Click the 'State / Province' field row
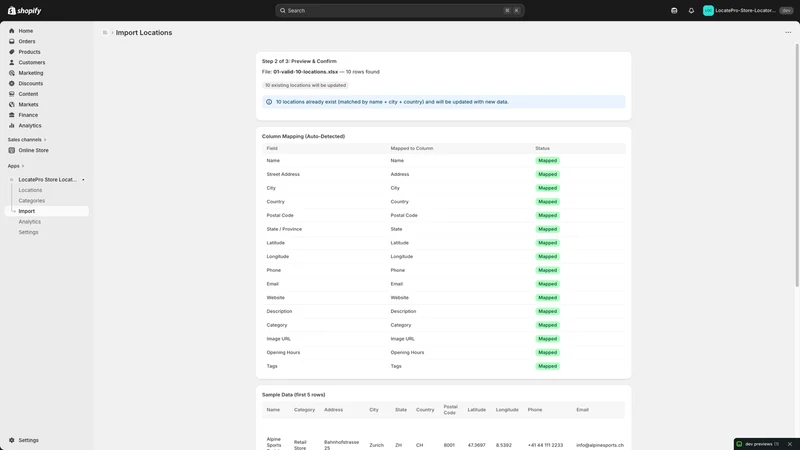This screenshot has width=800, height=450. 443,229
